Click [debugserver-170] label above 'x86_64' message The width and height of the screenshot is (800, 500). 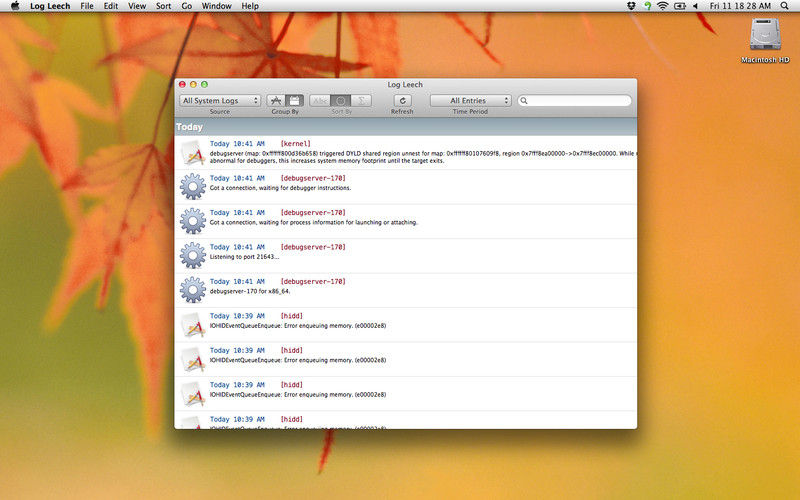click(x=313, y=281)
